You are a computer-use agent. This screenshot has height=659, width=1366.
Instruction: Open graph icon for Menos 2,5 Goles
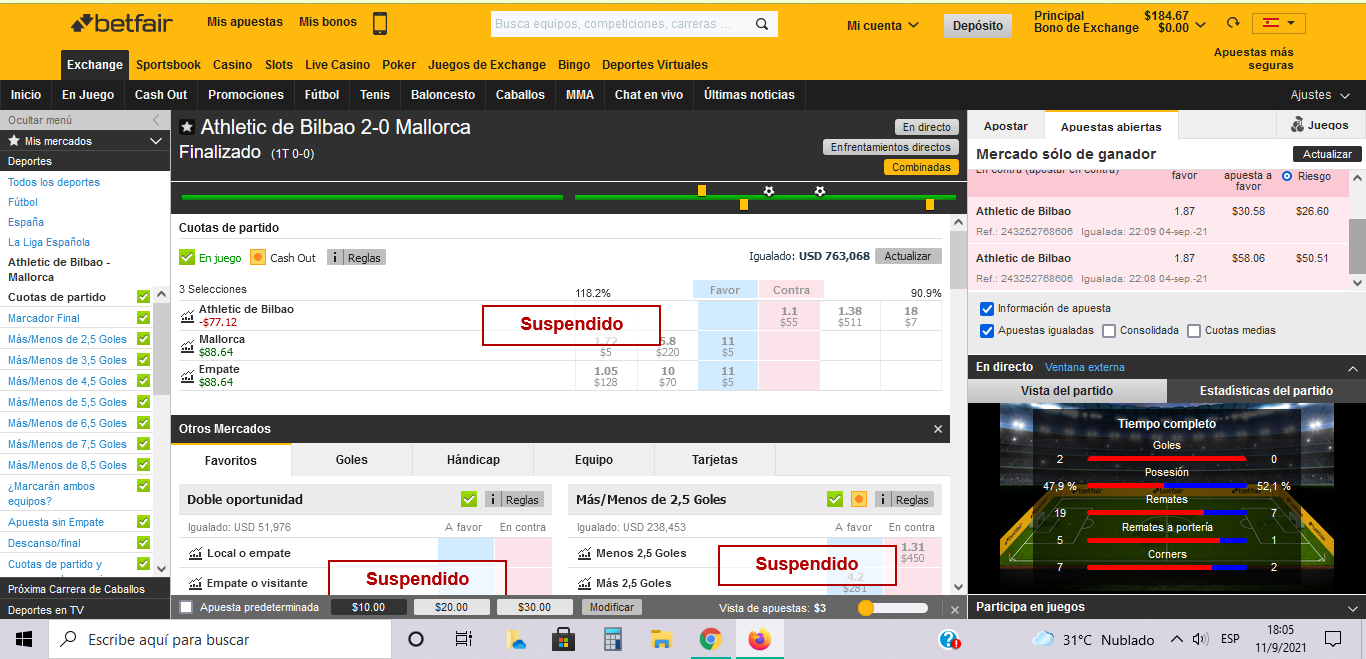click(x=585, y=553)
